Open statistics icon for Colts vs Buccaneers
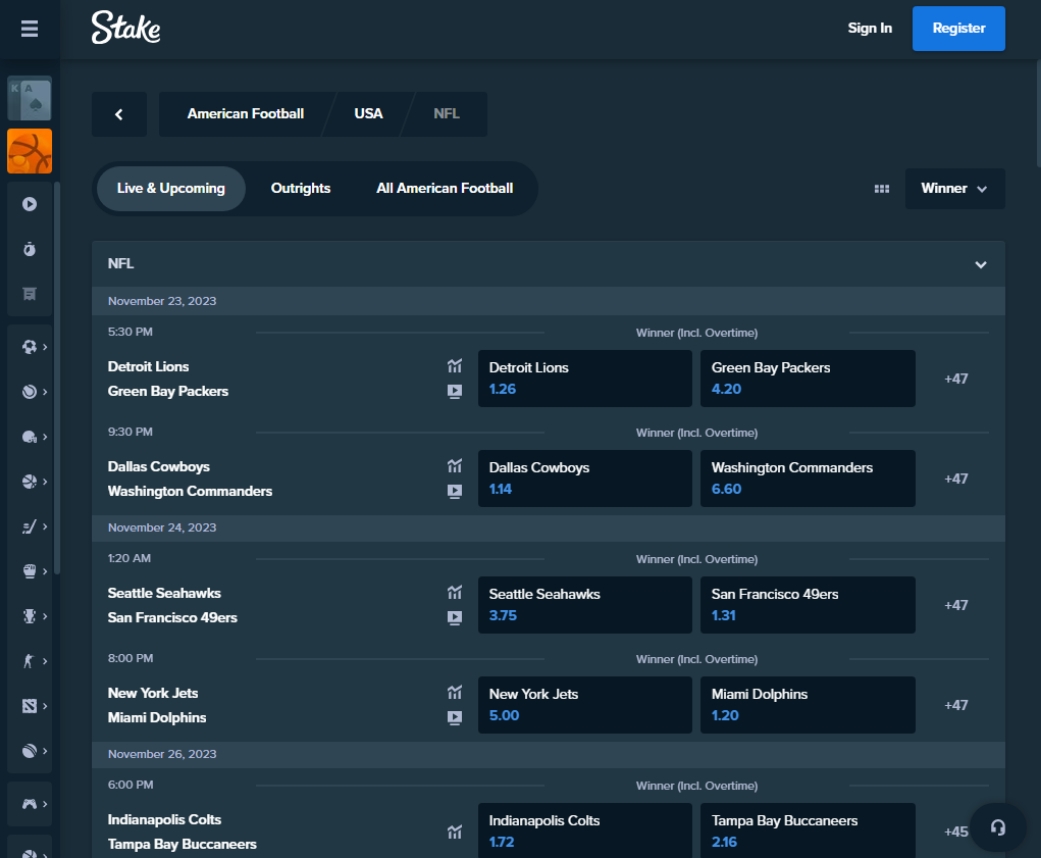This screenshot has width=1041, height=858. point(454,831)
